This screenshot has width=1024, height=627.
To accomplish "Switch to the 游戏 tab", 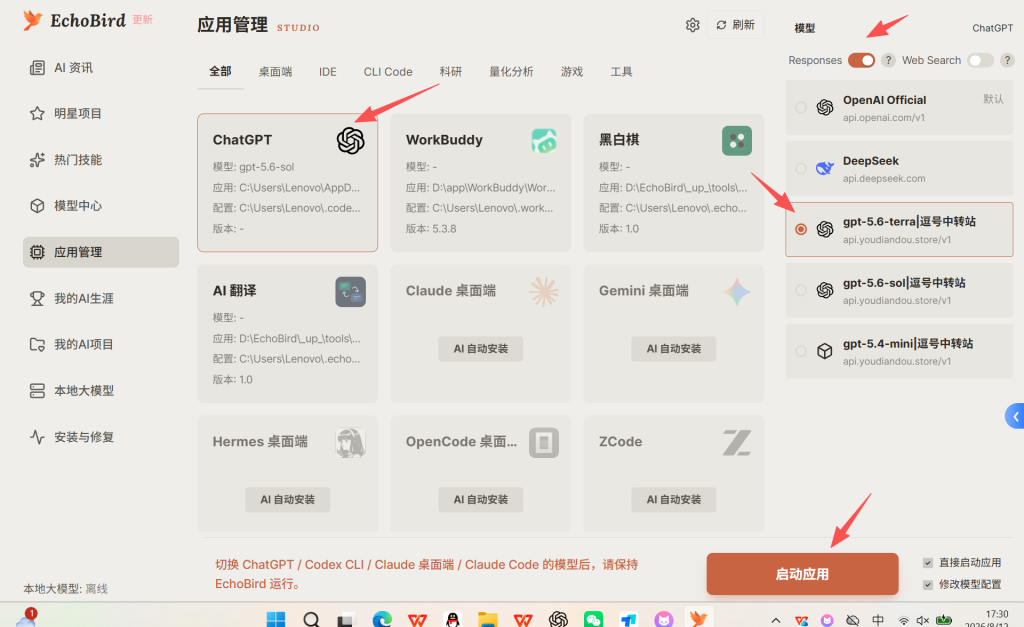I will point(572,71).
